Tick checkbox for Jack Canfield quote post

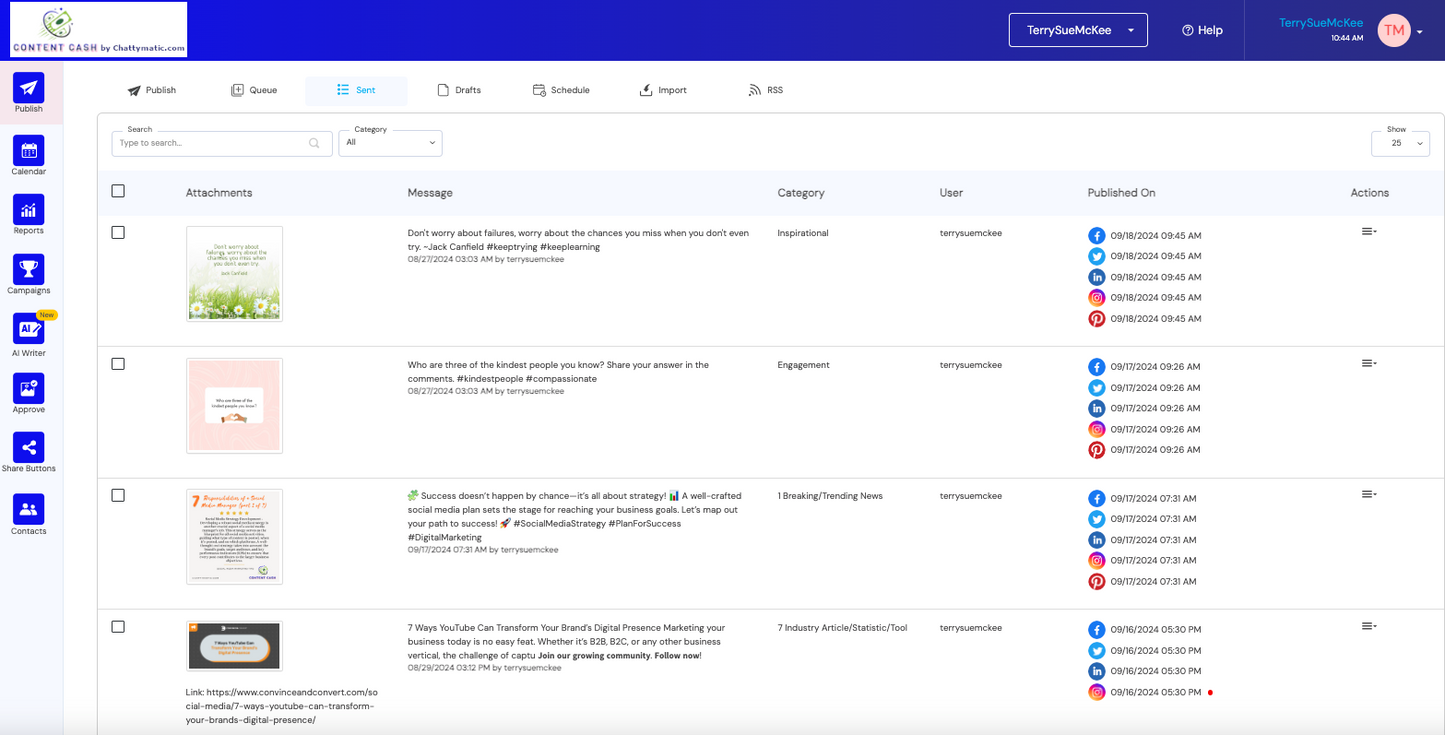pos(118,232)
